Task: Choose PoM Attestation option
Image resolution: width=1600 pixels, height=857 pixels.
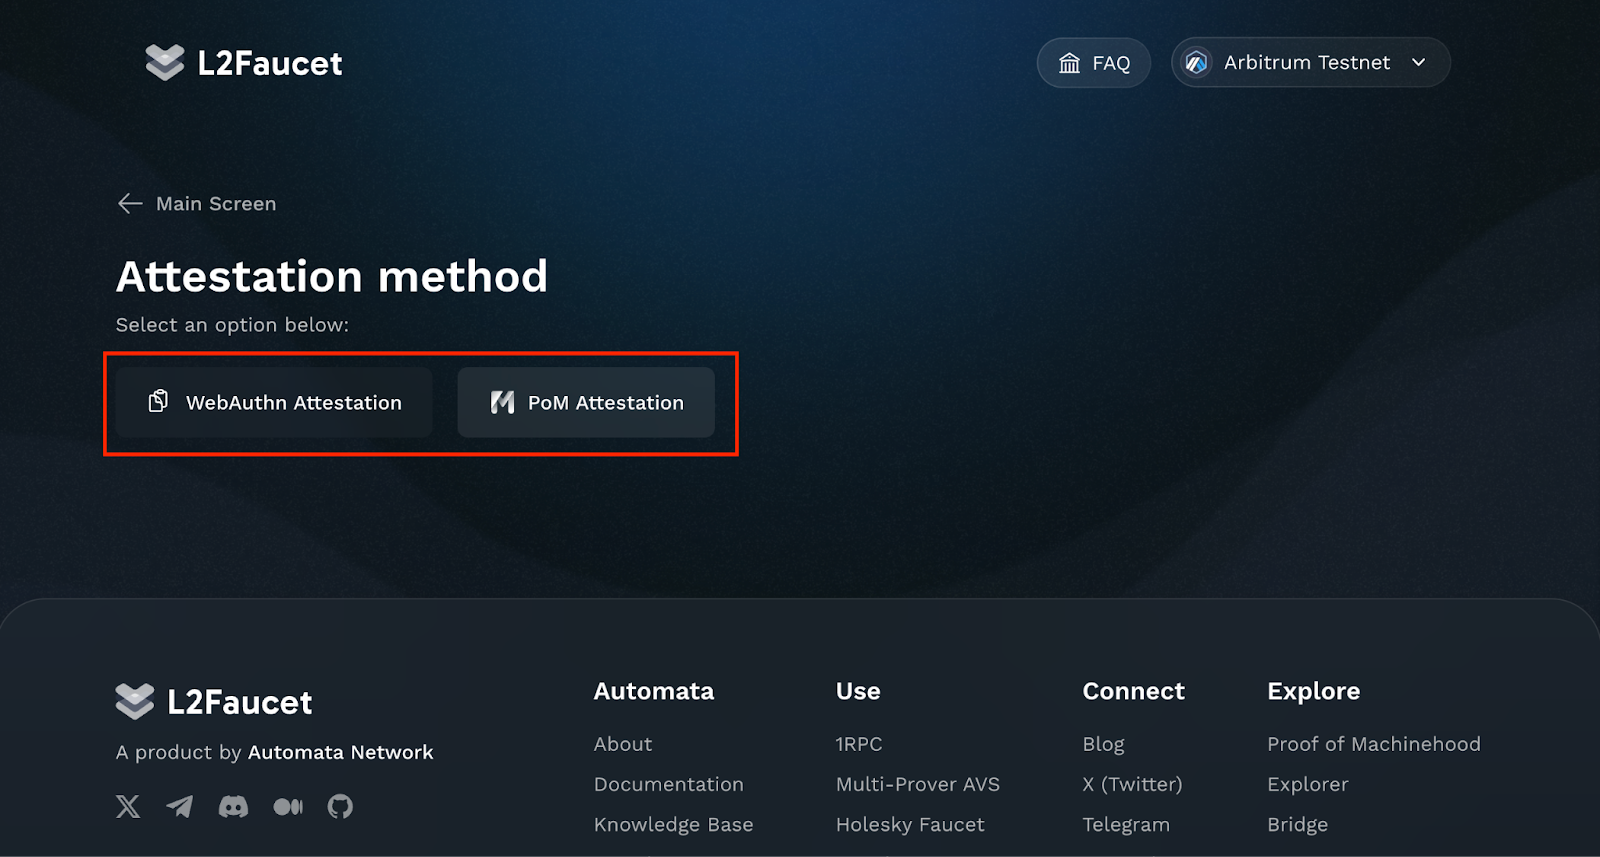Action: coord(586,402)
